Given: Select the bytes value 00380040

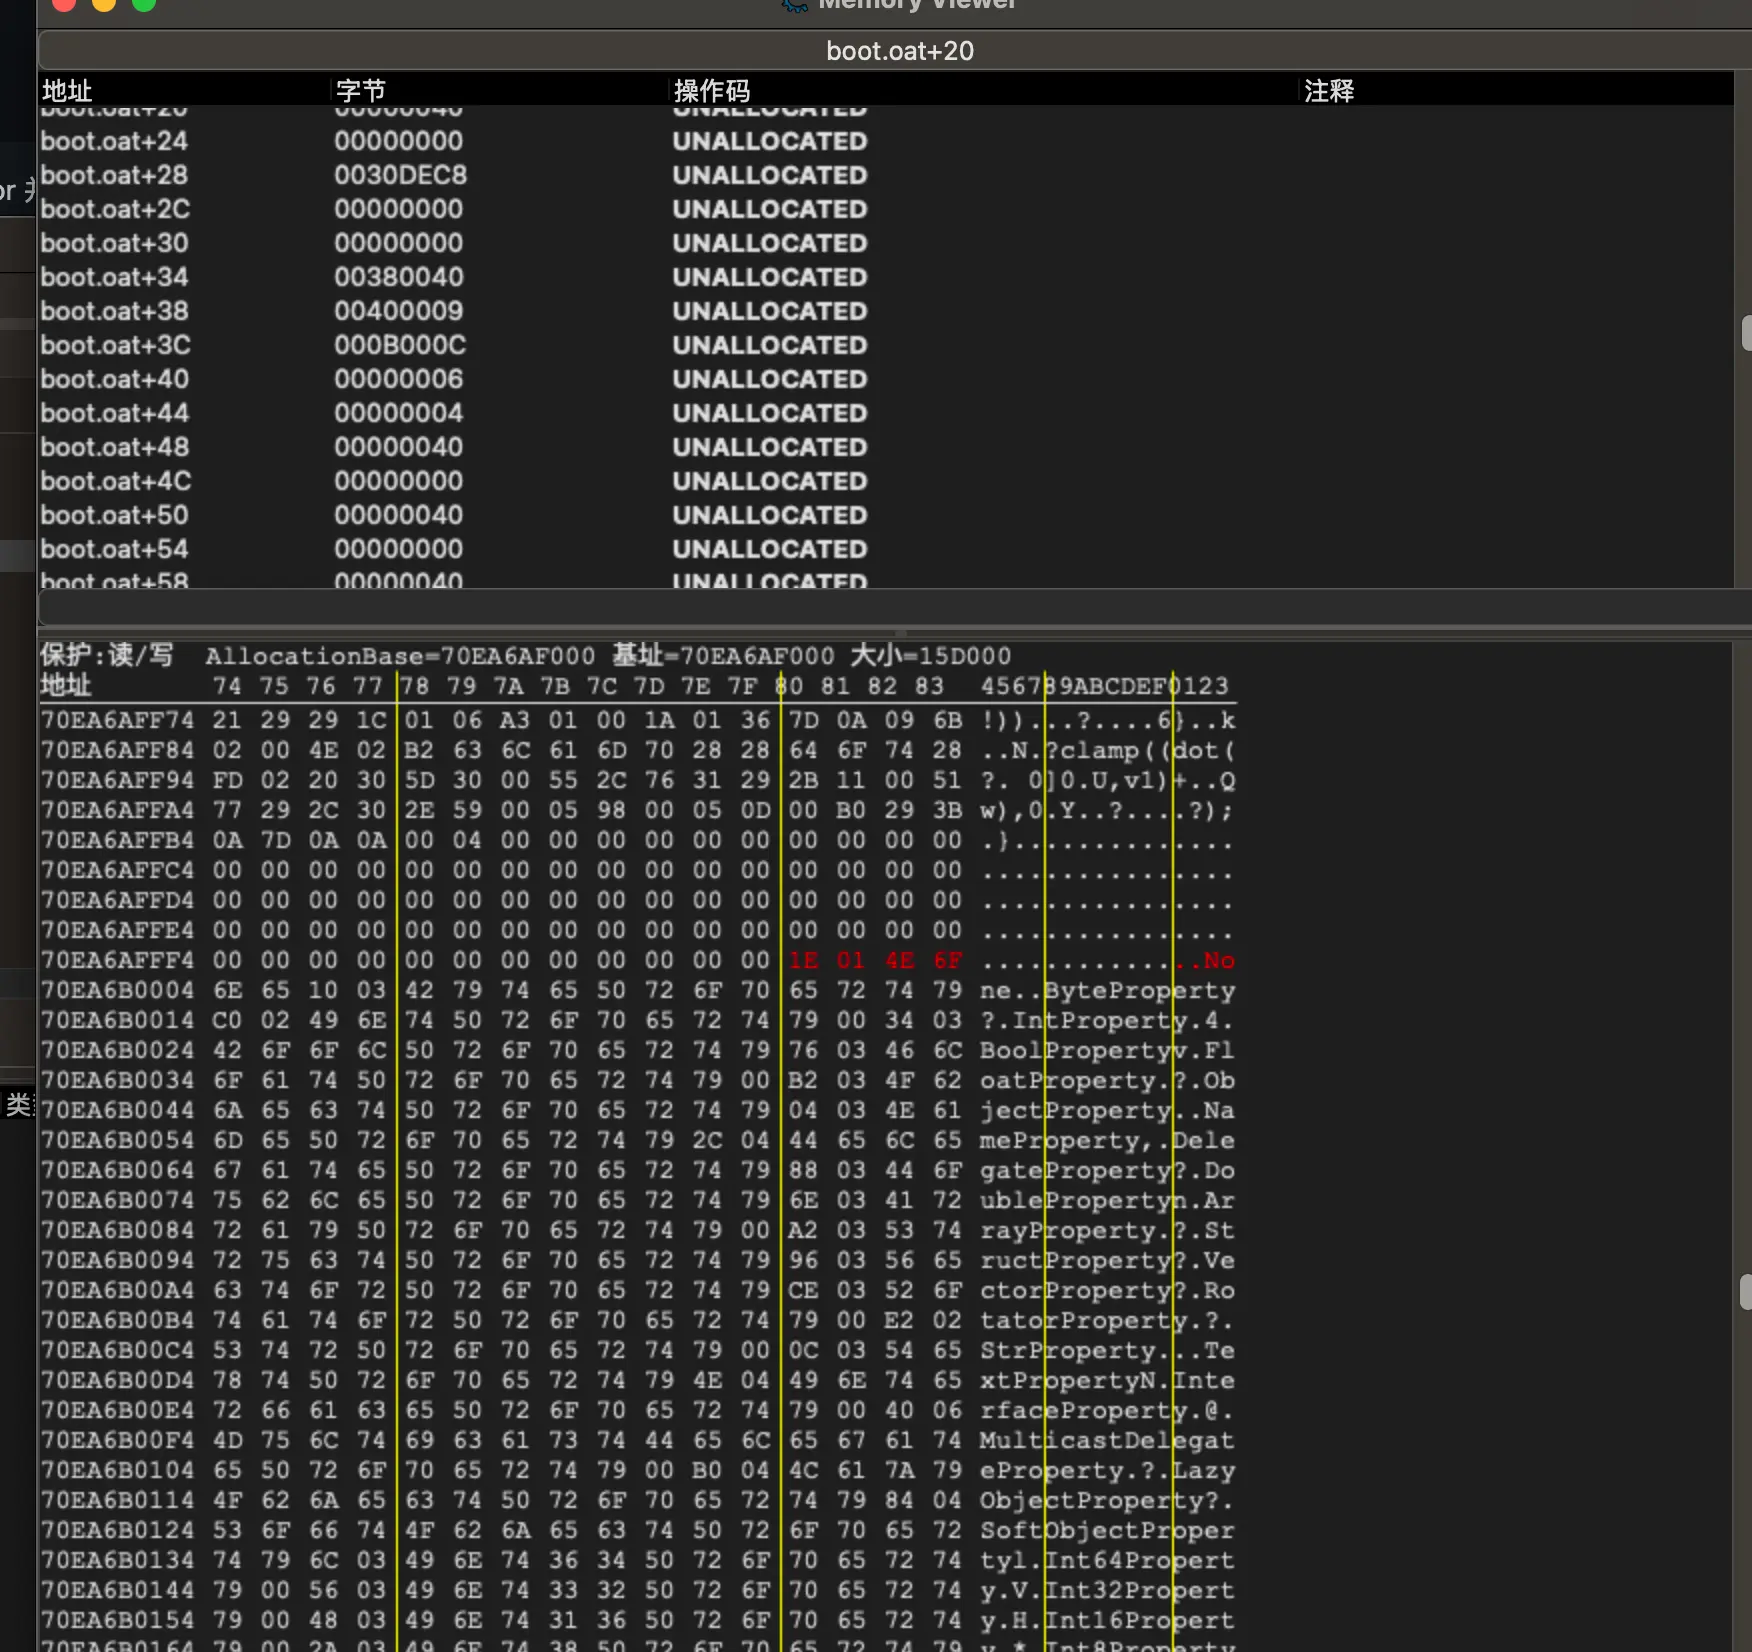Looking at the screenshot, I should click(x=398, y=277).
